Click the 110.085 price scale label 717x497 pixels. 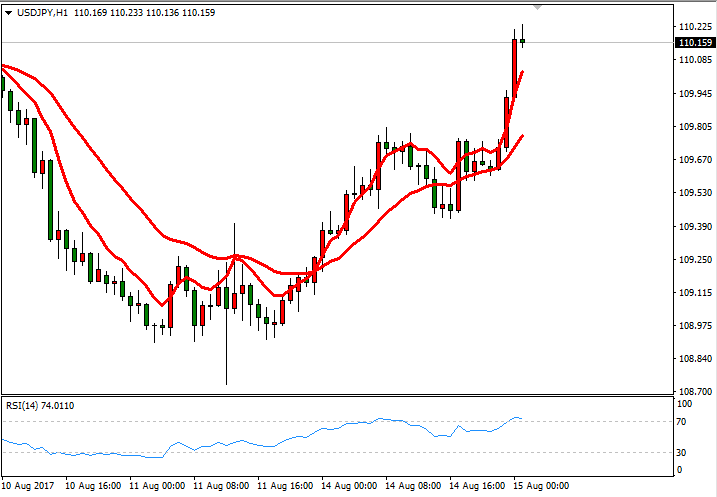pyautogui.click(x=696, y=59)
